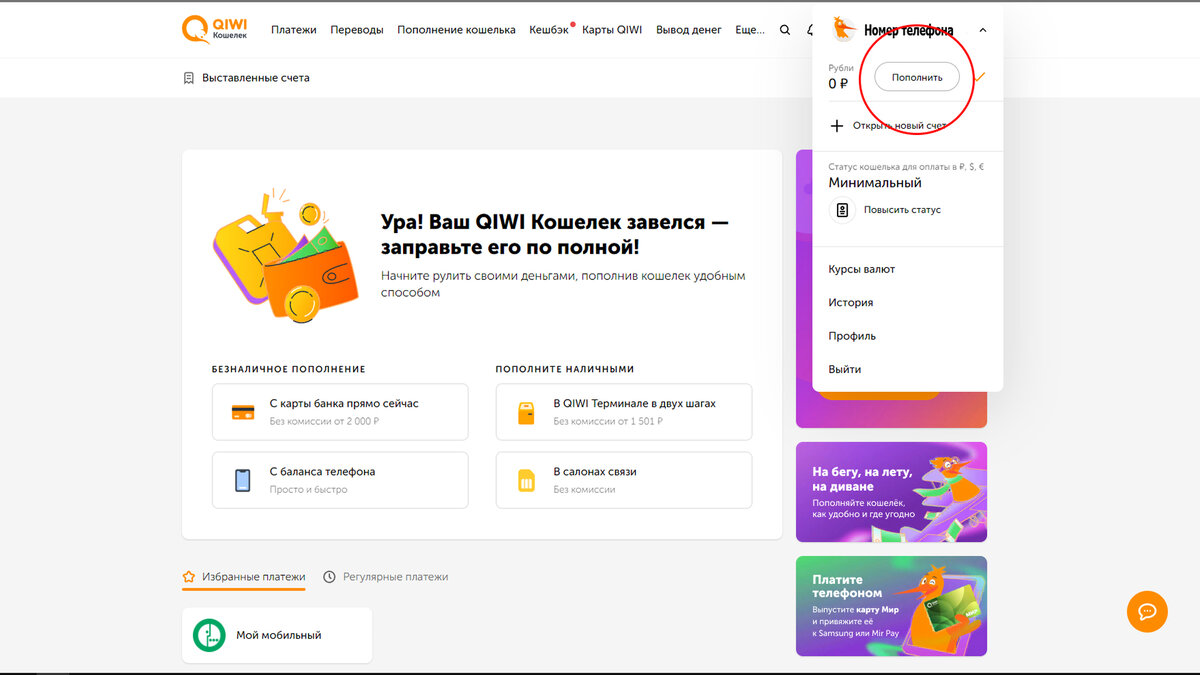
Task: Click the plus icon for new account
Action: pos(837,126)
